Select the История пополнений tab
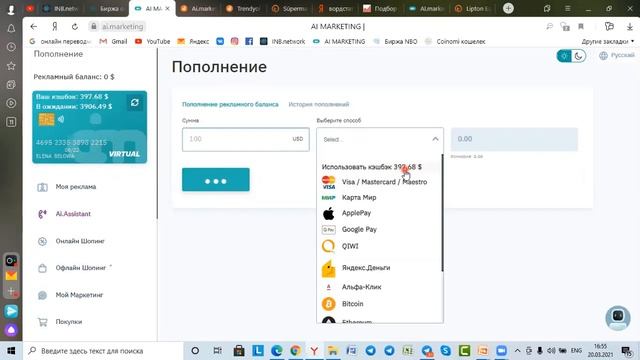This screenshot has width=640, height=360. tap(319, 104)
